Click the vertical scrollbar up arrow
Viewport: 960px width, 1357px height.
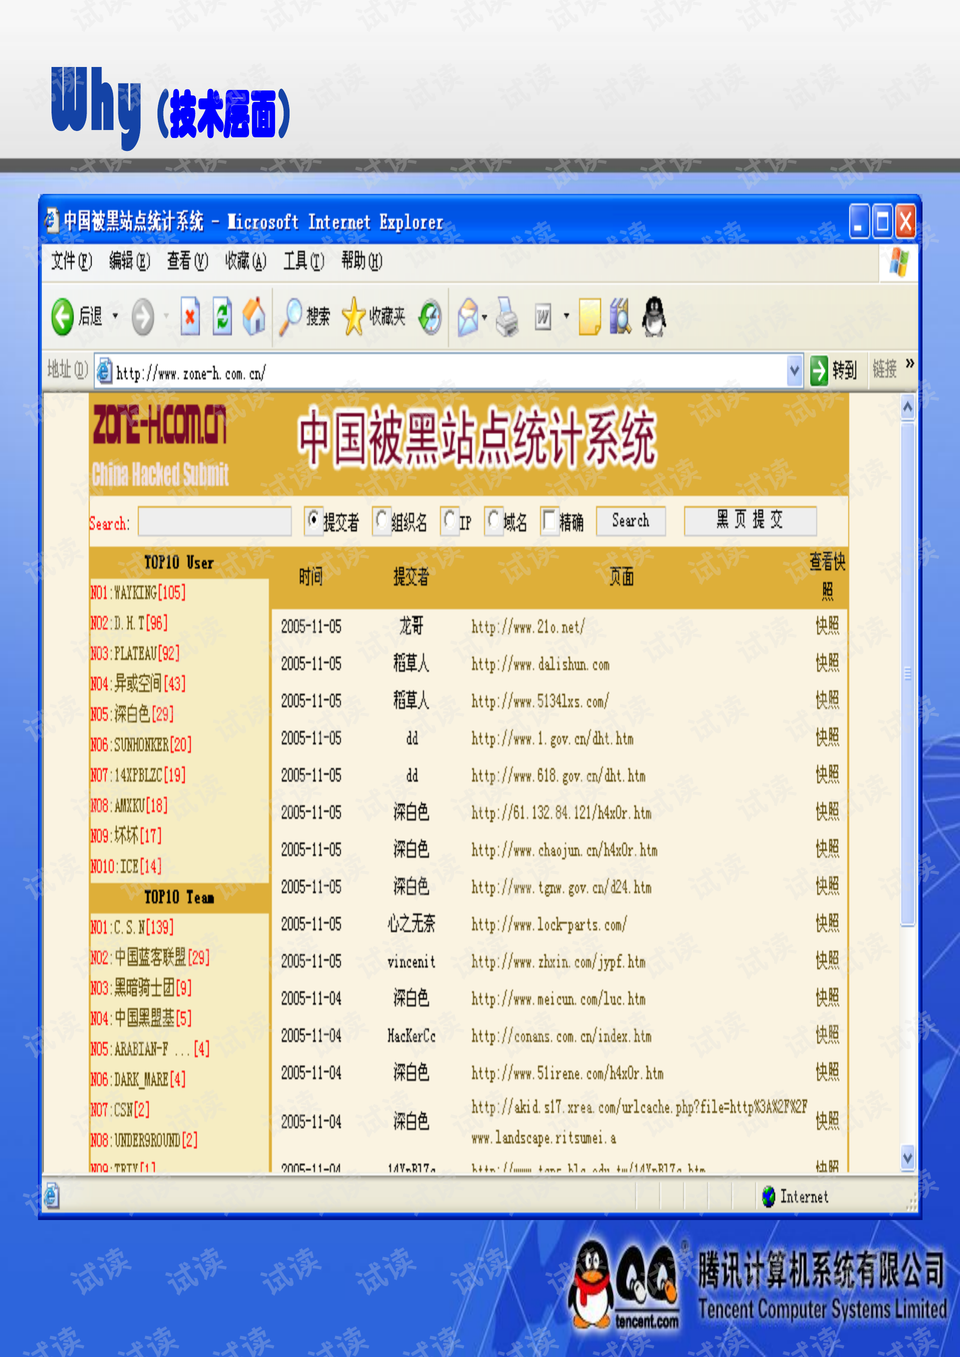point(908,407)
